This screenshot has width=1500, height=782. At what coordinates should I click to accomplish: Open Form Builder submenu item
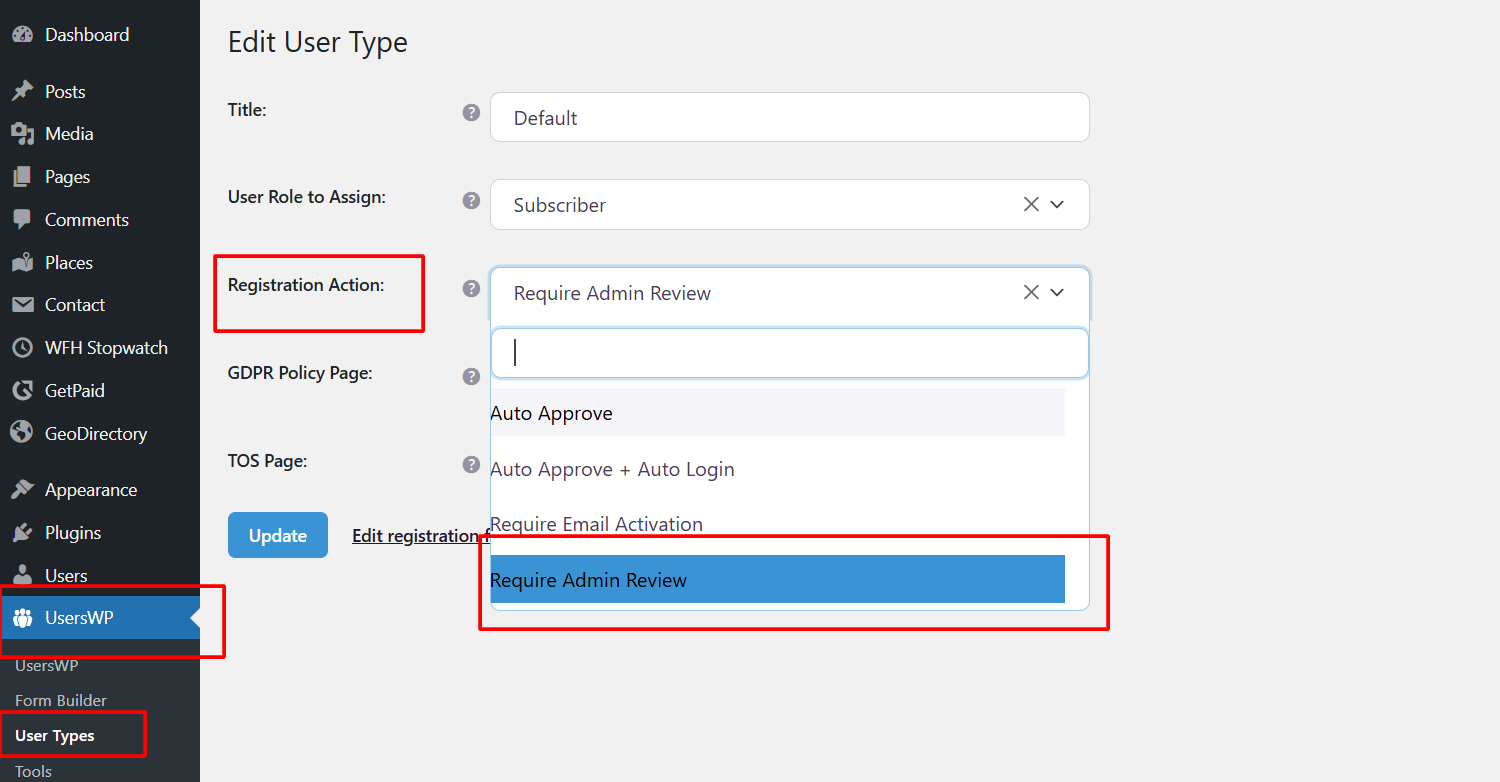tap(61, 700)
